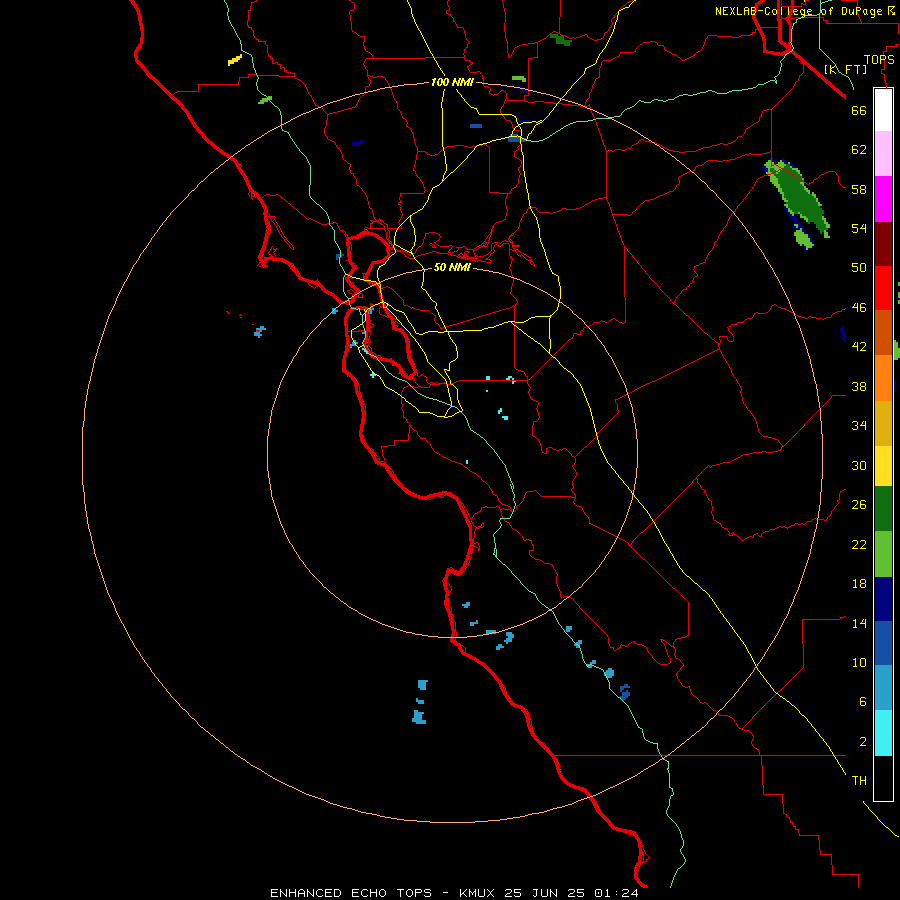
Task: Click the 18 scale label
Action: click(859, 584)
